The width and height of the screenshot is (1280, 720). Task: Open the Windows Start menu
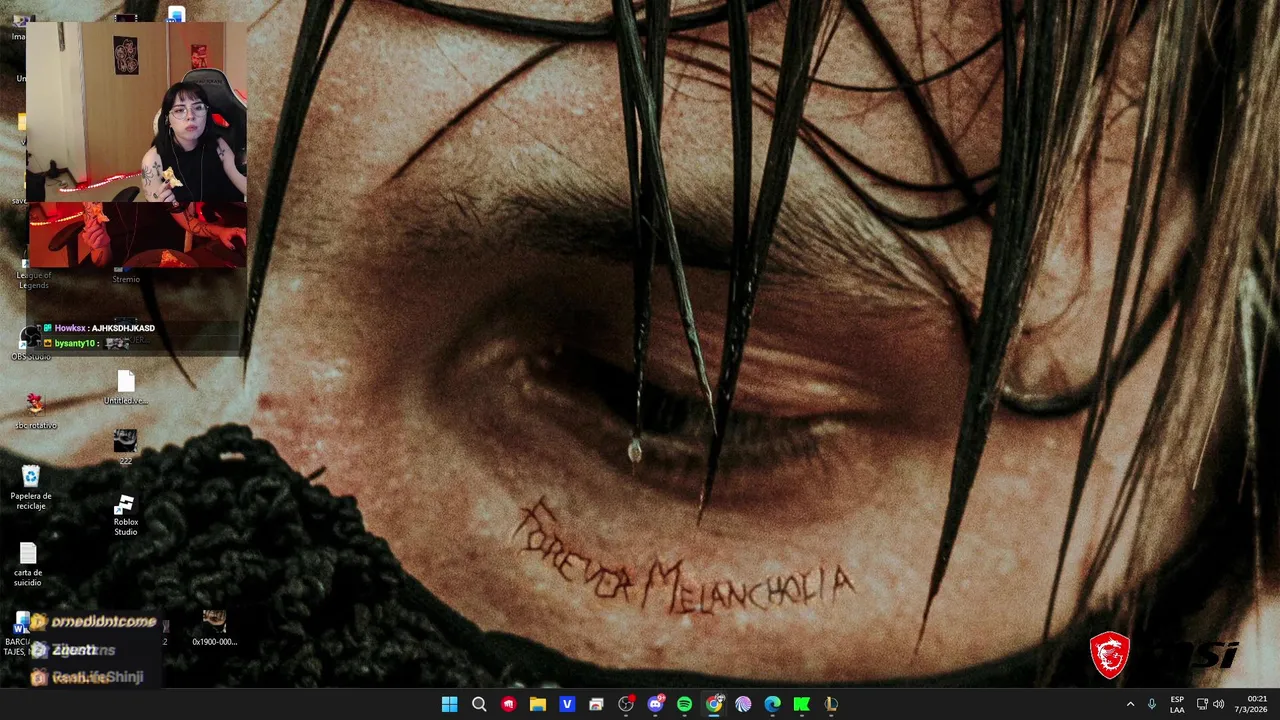[x=449, y=704]
